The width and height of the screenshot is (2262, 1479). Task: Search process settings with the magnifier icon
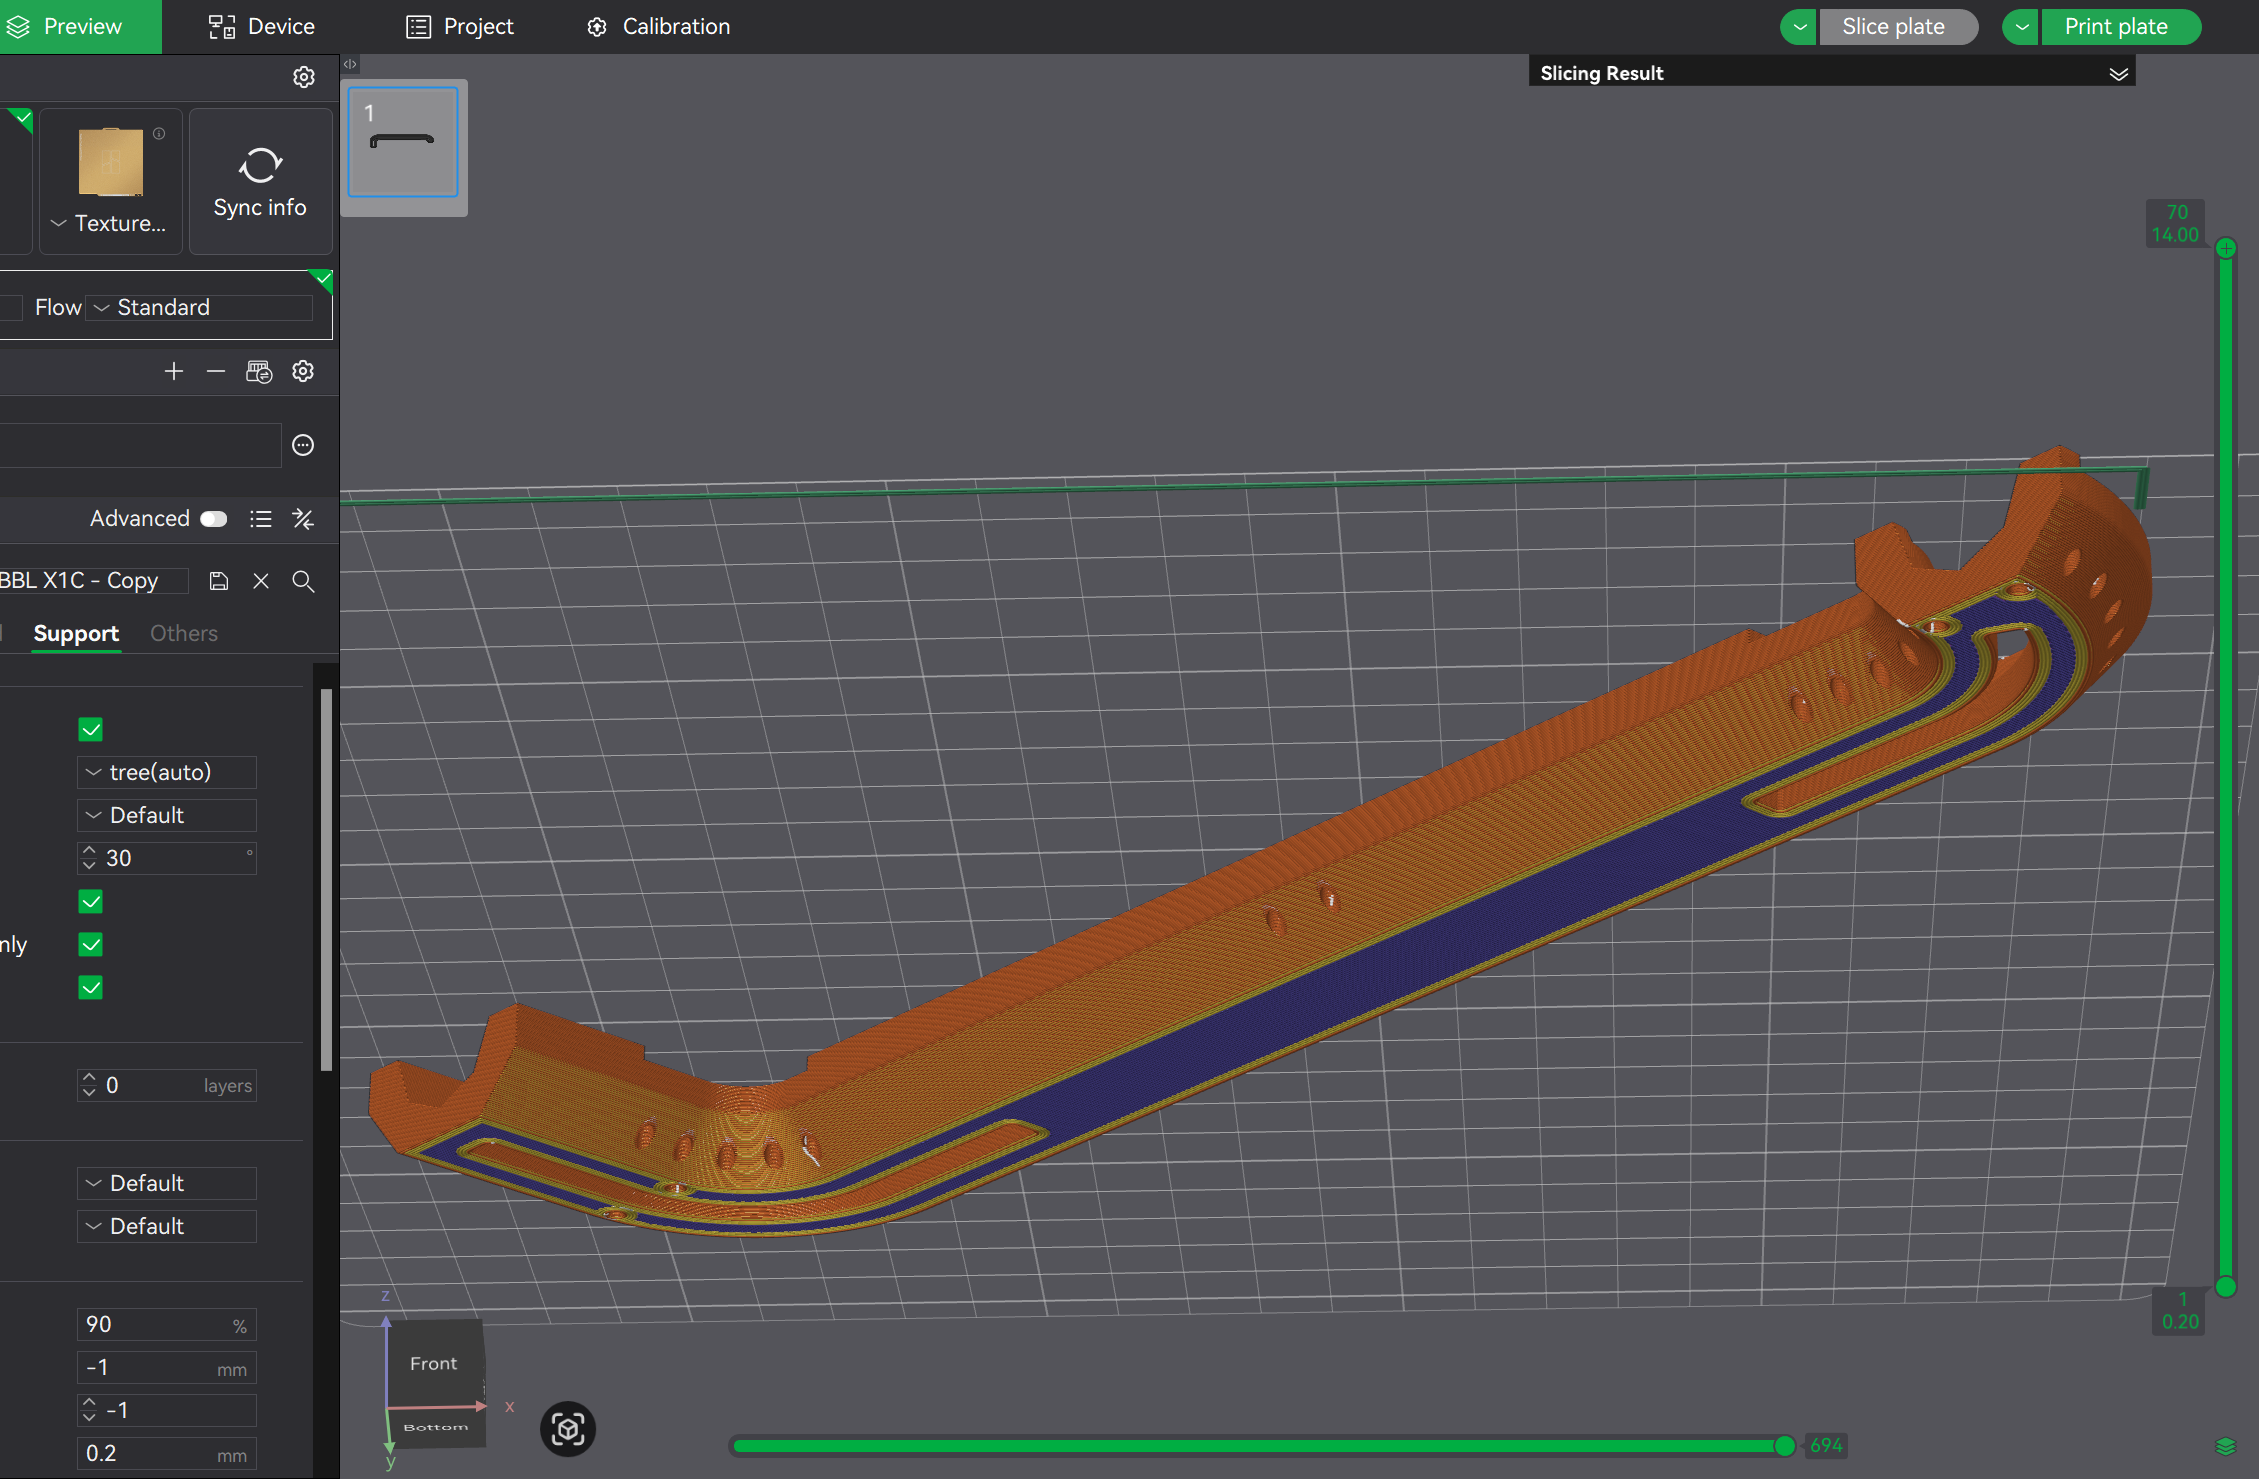coord(303,581)
